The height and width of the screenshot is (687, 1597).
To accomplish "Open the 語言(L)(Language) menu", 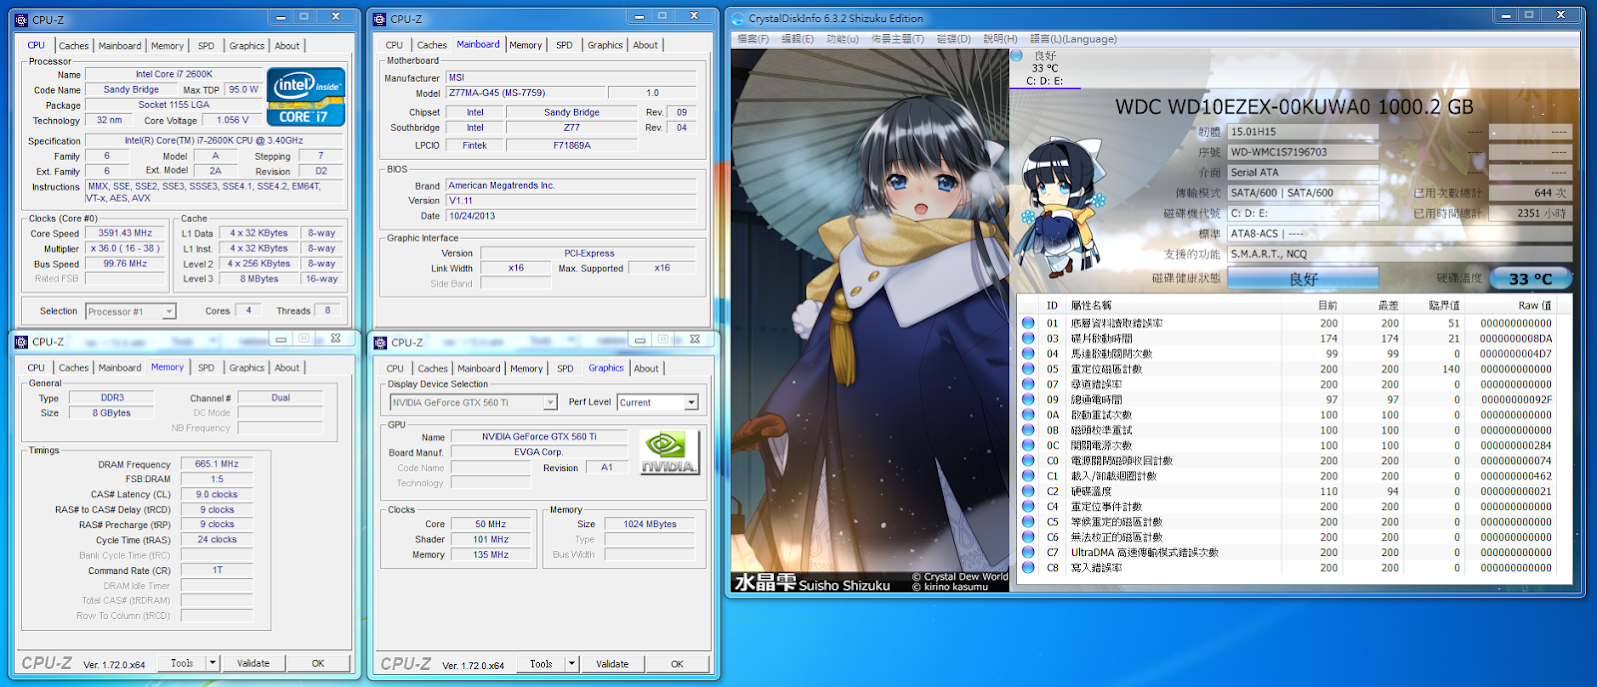I will pos(1073,39).
